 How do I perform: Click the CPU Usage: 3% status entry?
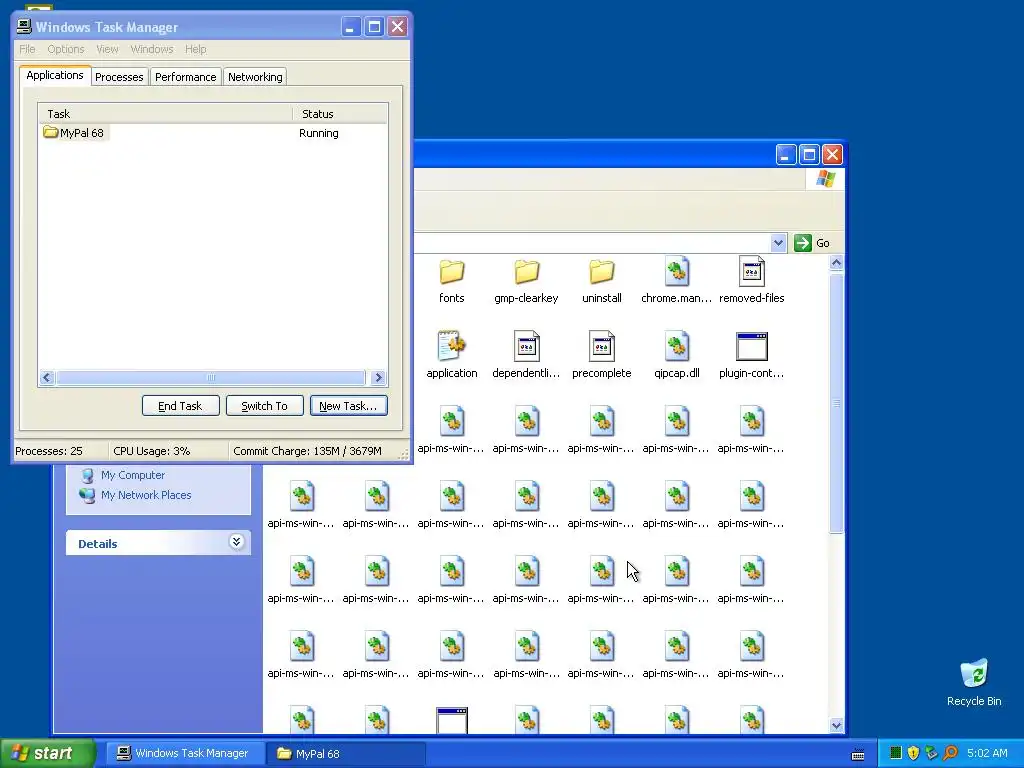[x=152, y=451]
